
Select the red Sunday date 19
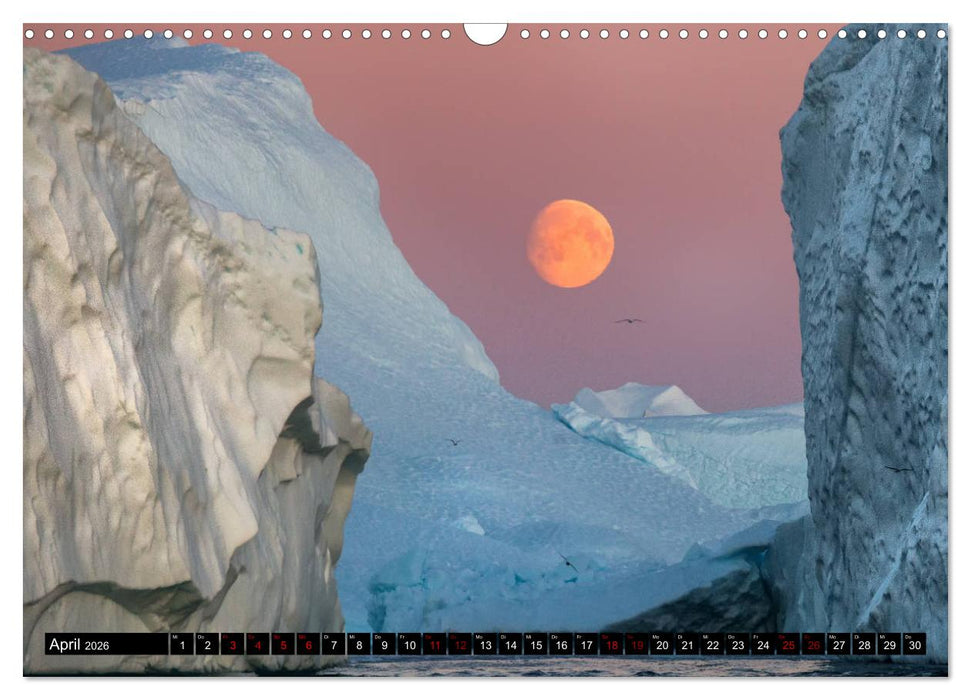(x=637, y=643)
